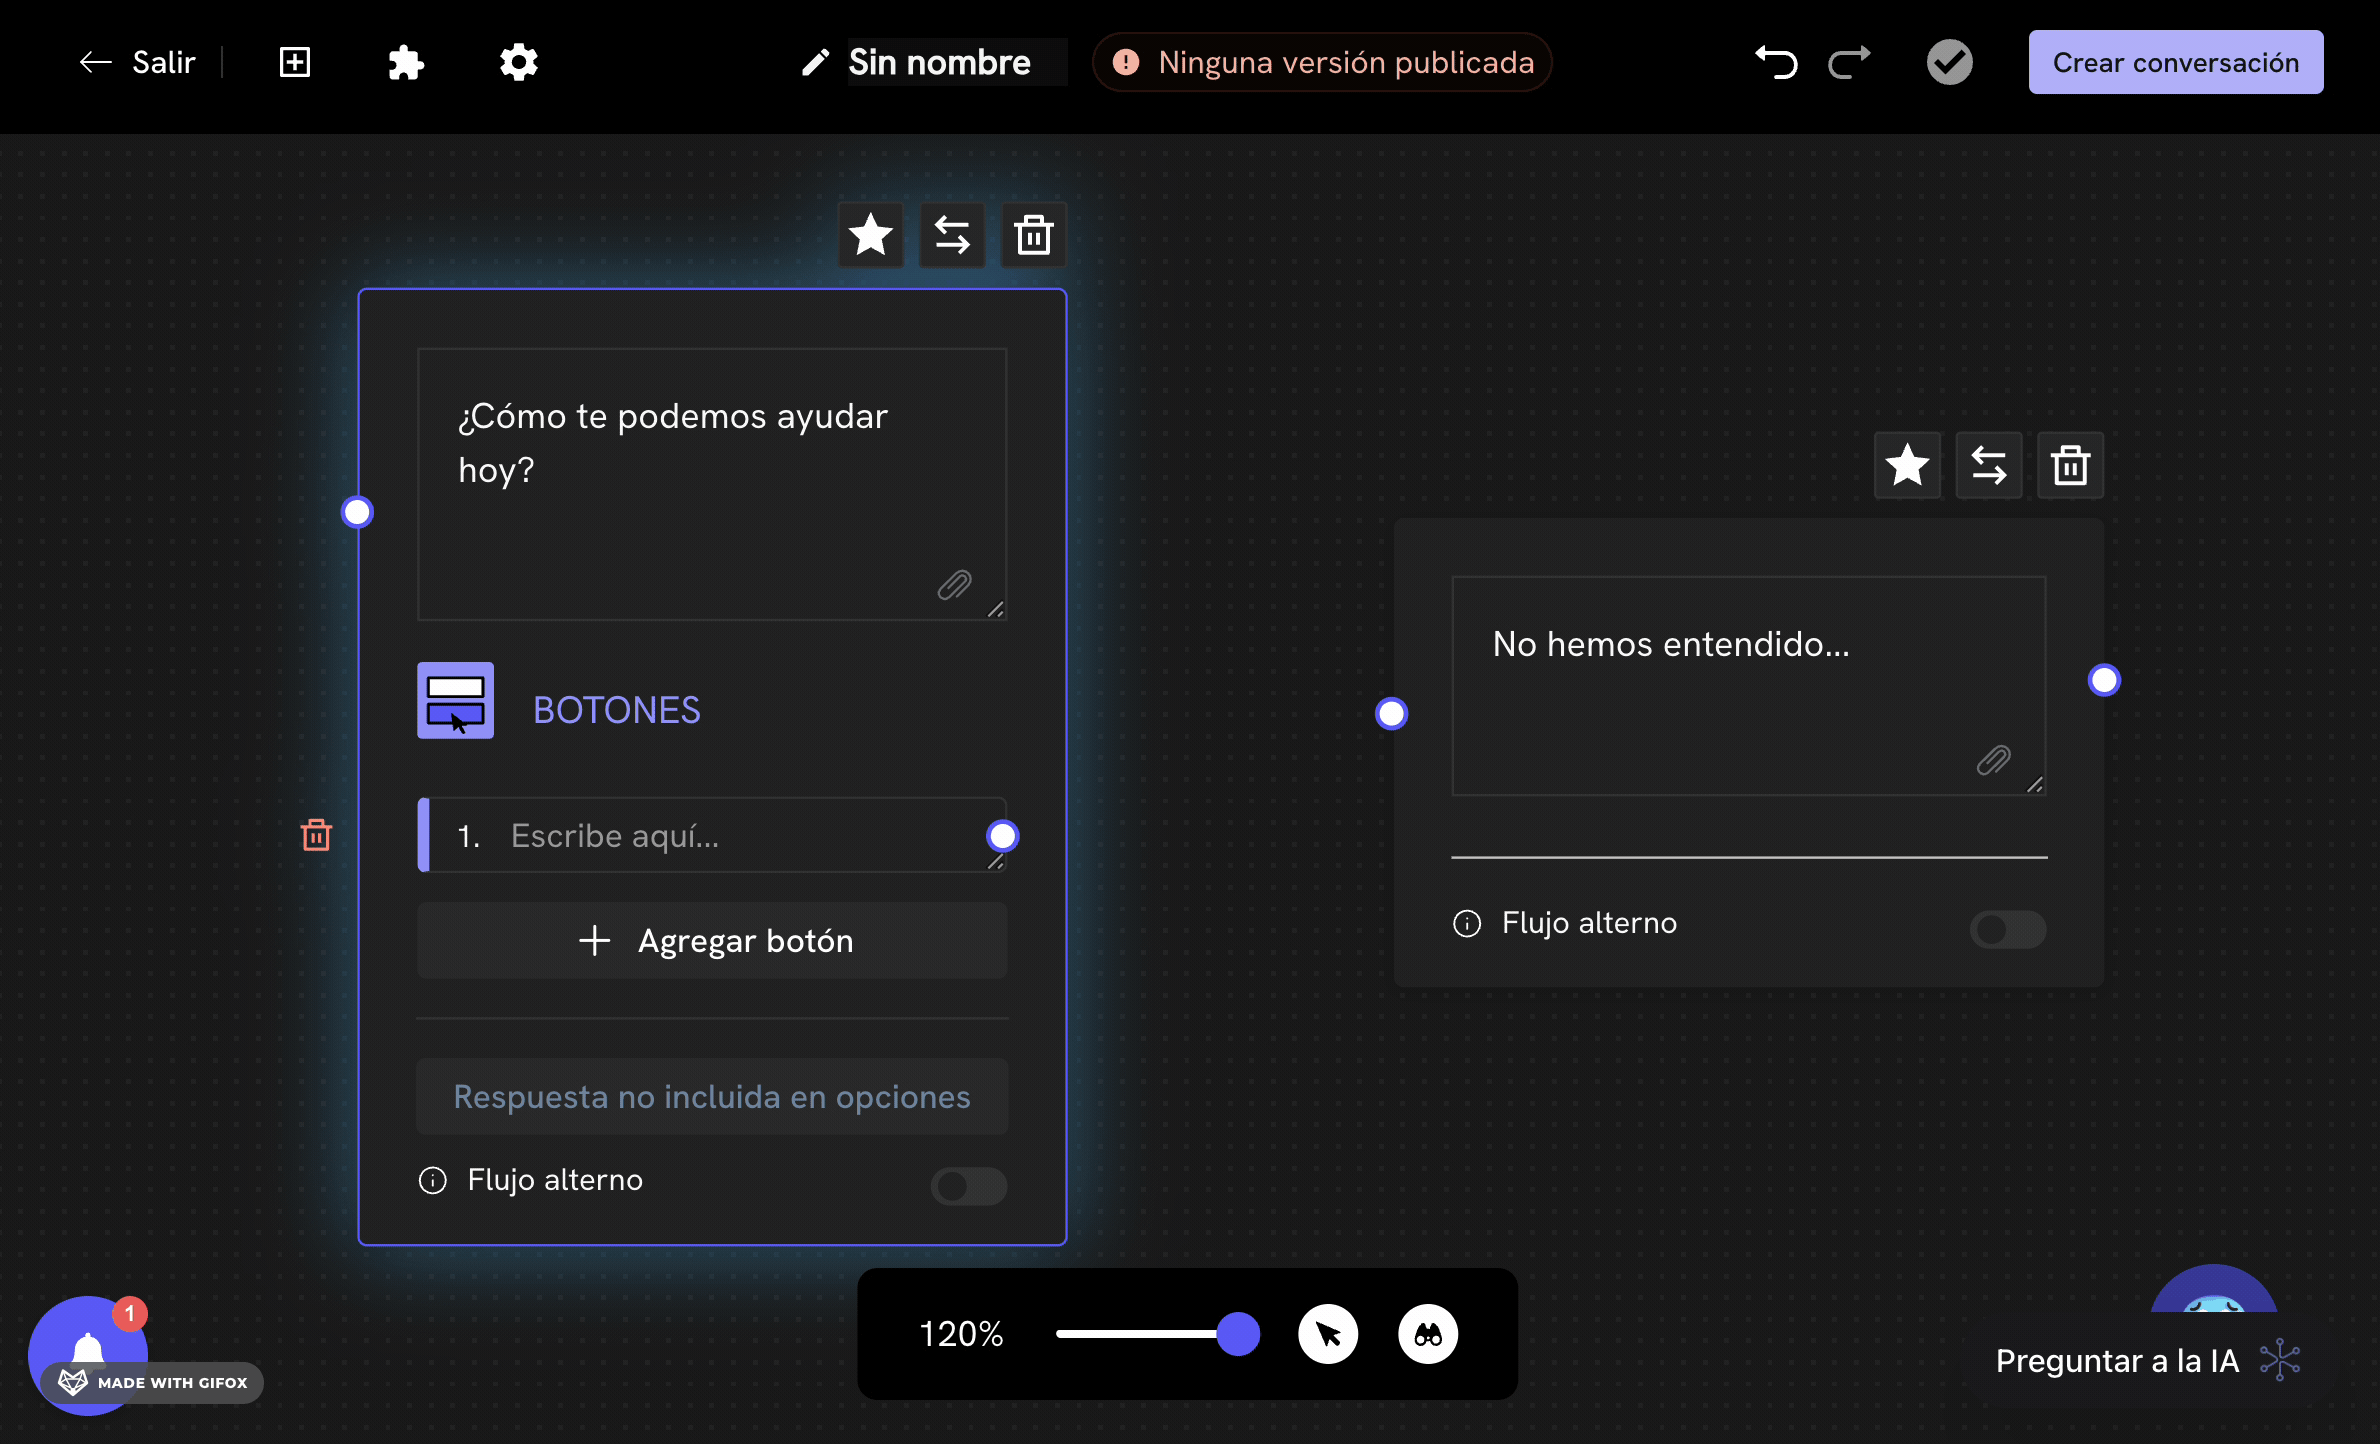2380x1444 pixels.
Task: Click the Crear conversación button
Action: click(2175, 63)
